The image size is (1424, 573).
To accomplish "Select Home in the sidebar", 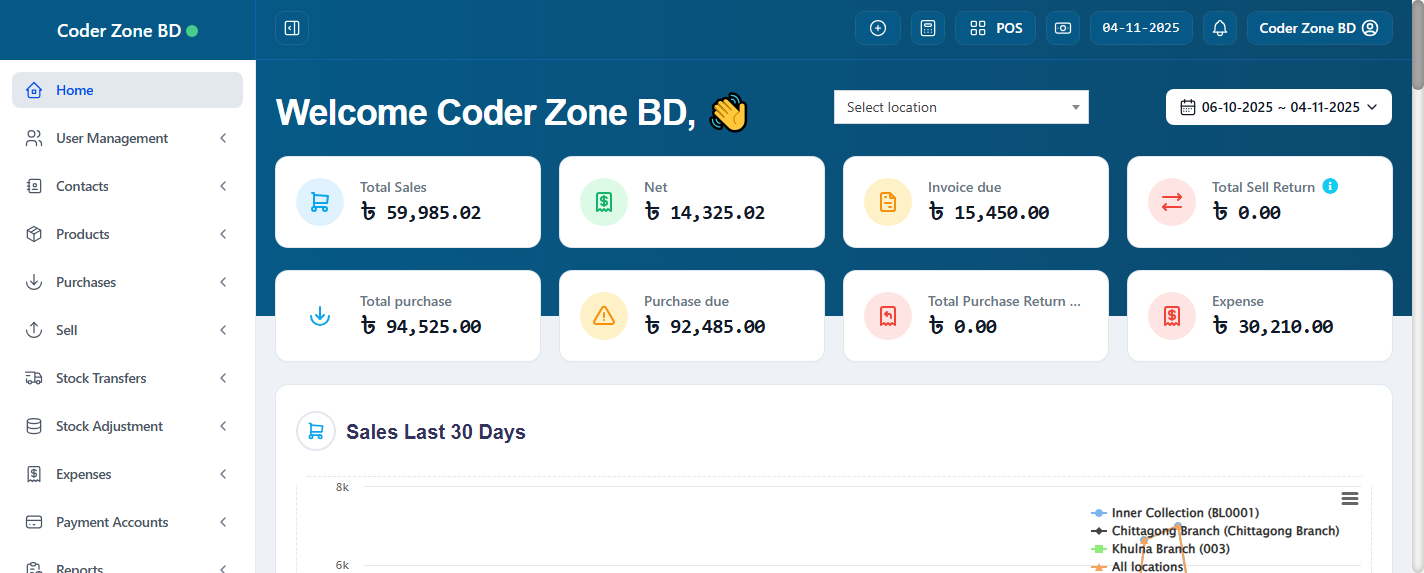I will 127,90.
